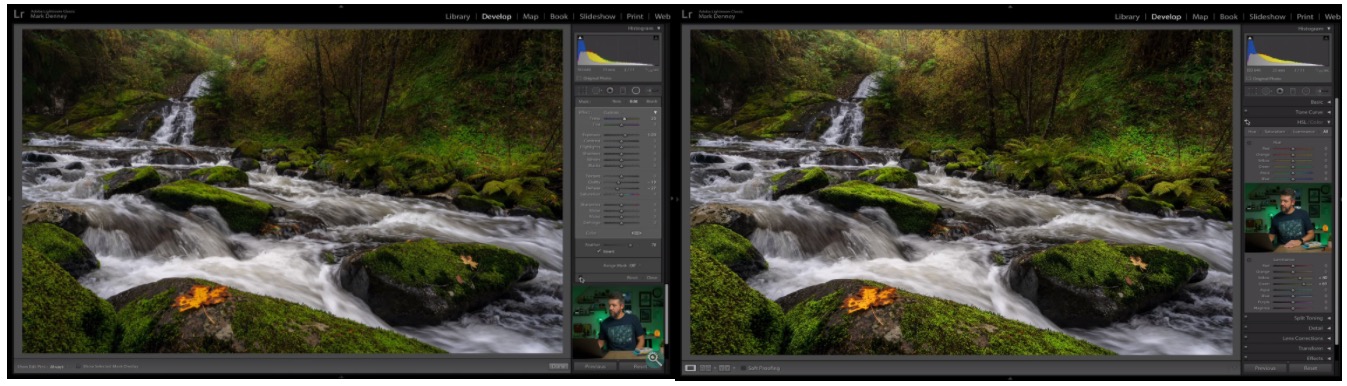Select Hue tab in HSL panel
This screenshot has height=386, width=1347.
tap(1252, 131)
